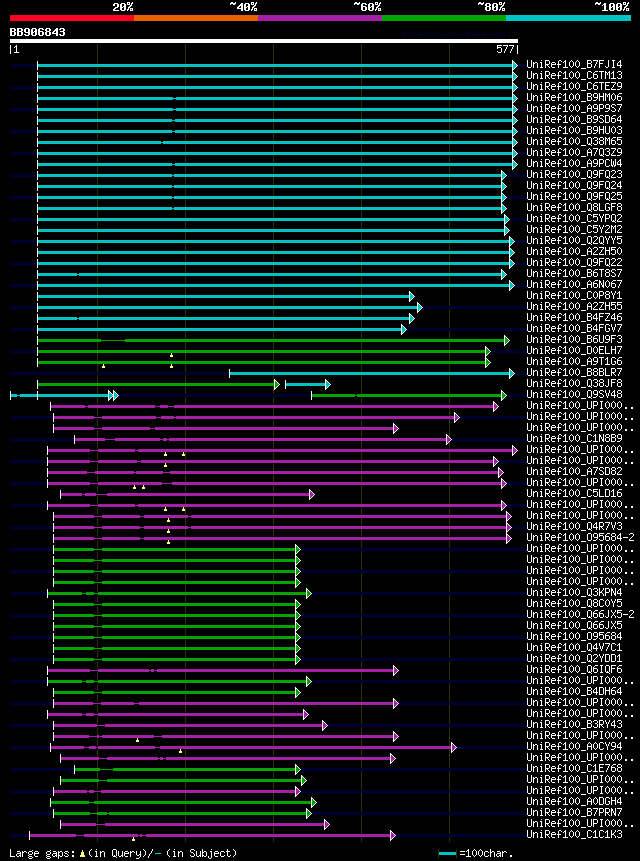Click the orange ~40% identity legend segment
This screenshot has height=861, width=640.
196,18
